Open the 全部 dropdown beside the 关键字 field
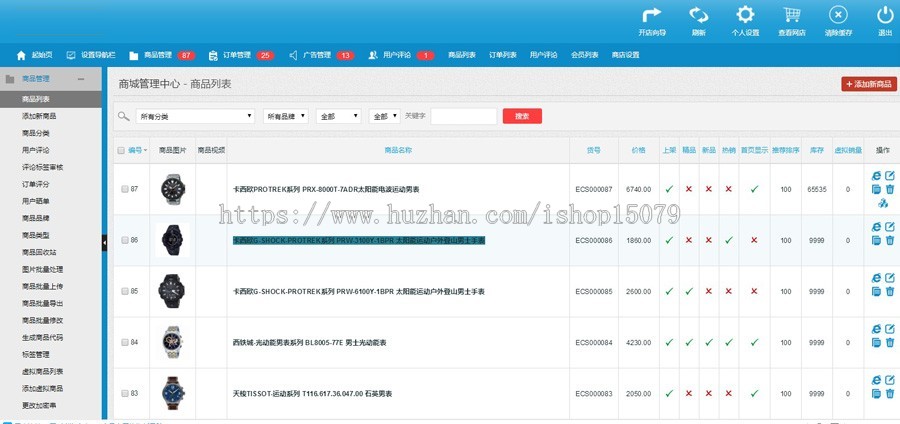This screenshot has height=424, width=900. click(385, 116)
